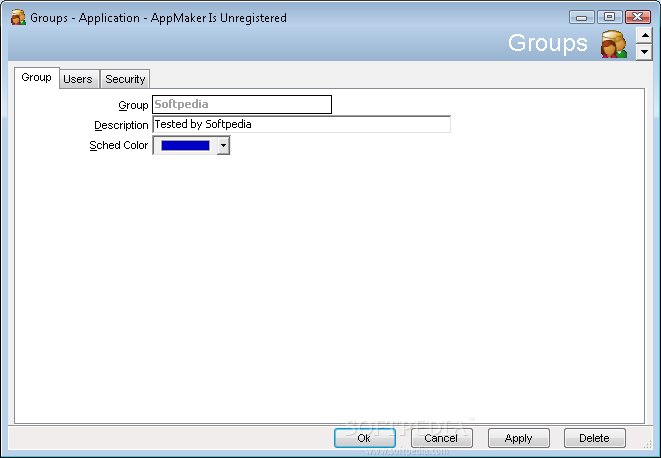Screen dimensions: 661x458
Task: Apply the group changes
Action: pyautogui.click(x=519, y=438)
